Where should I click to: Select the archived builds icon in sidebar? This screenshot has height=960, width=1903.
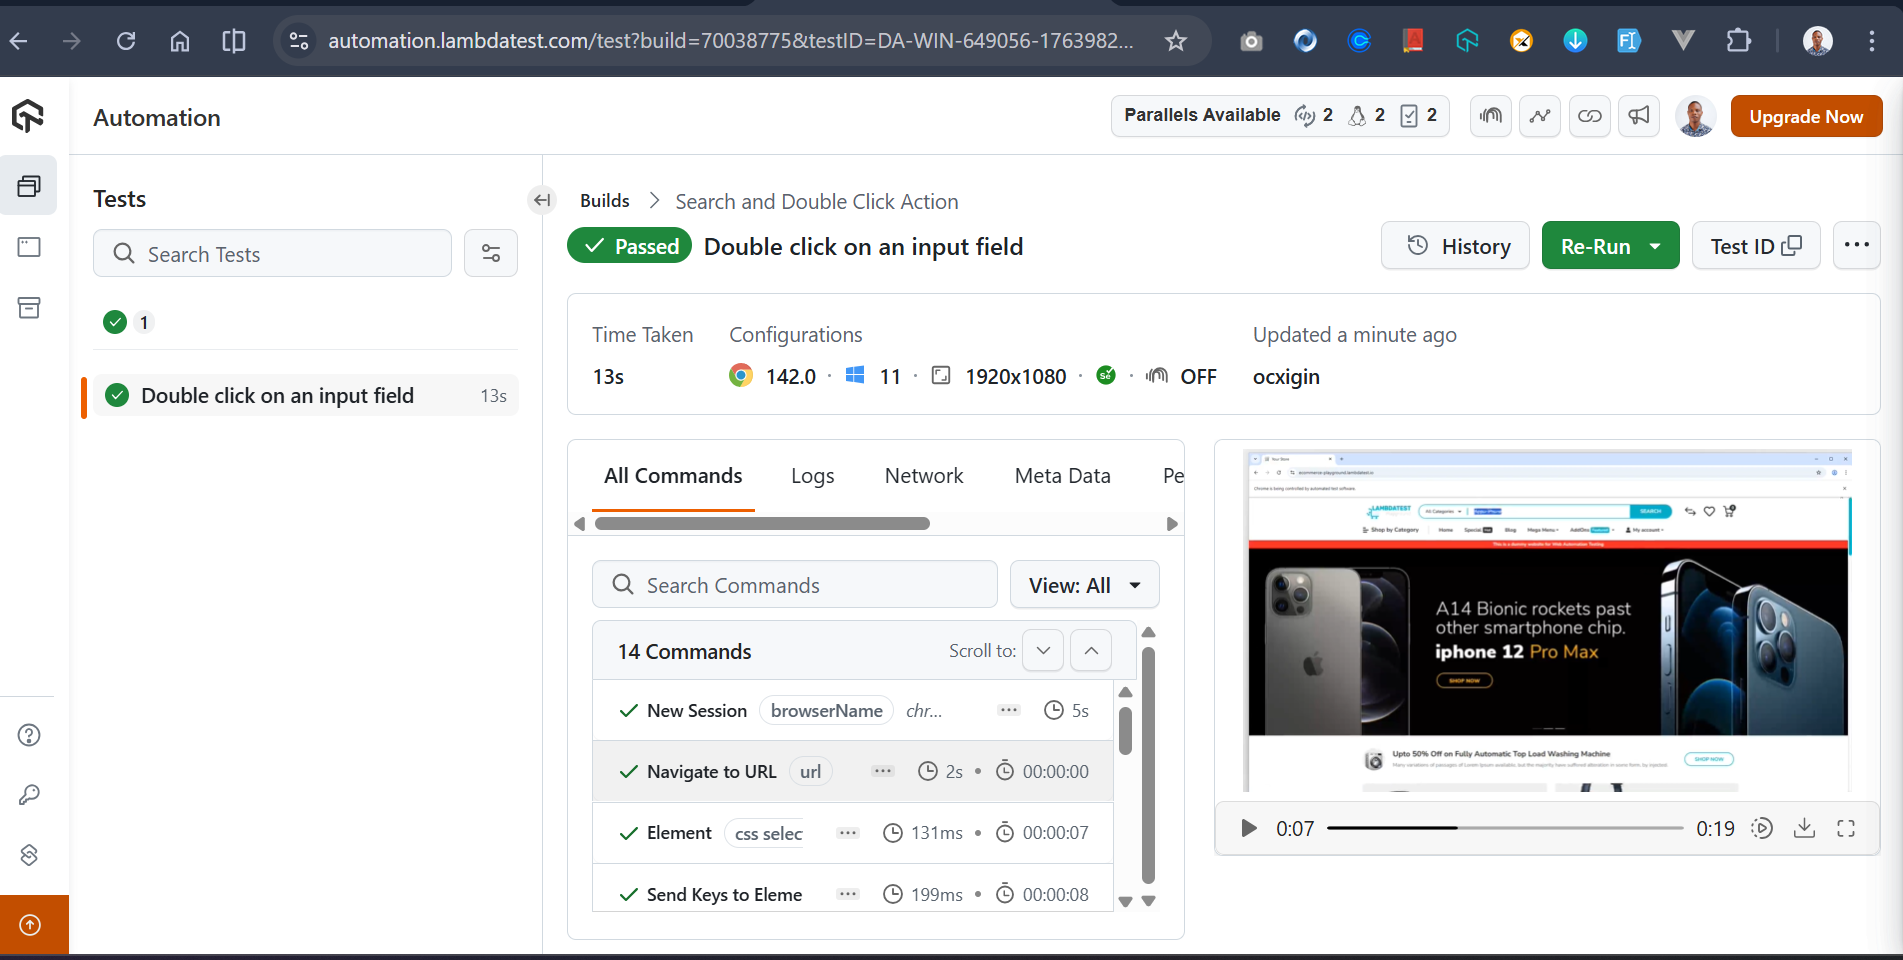pos(28,308)
